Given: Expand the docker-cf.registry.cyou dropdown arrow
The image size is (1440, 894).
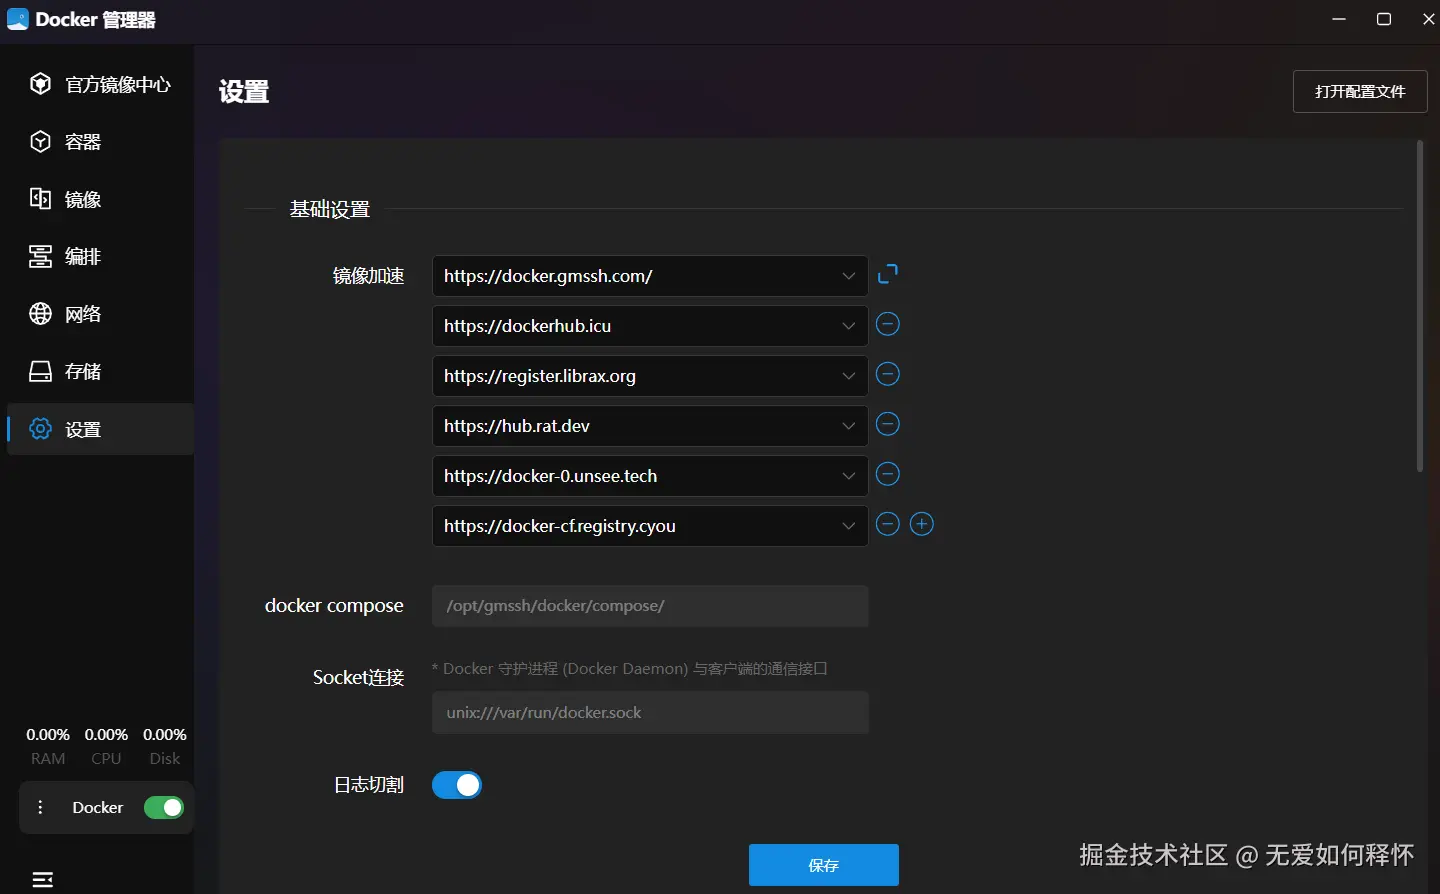Looking at the screenshot, I should pyautogui.click(x=849, y=526).
